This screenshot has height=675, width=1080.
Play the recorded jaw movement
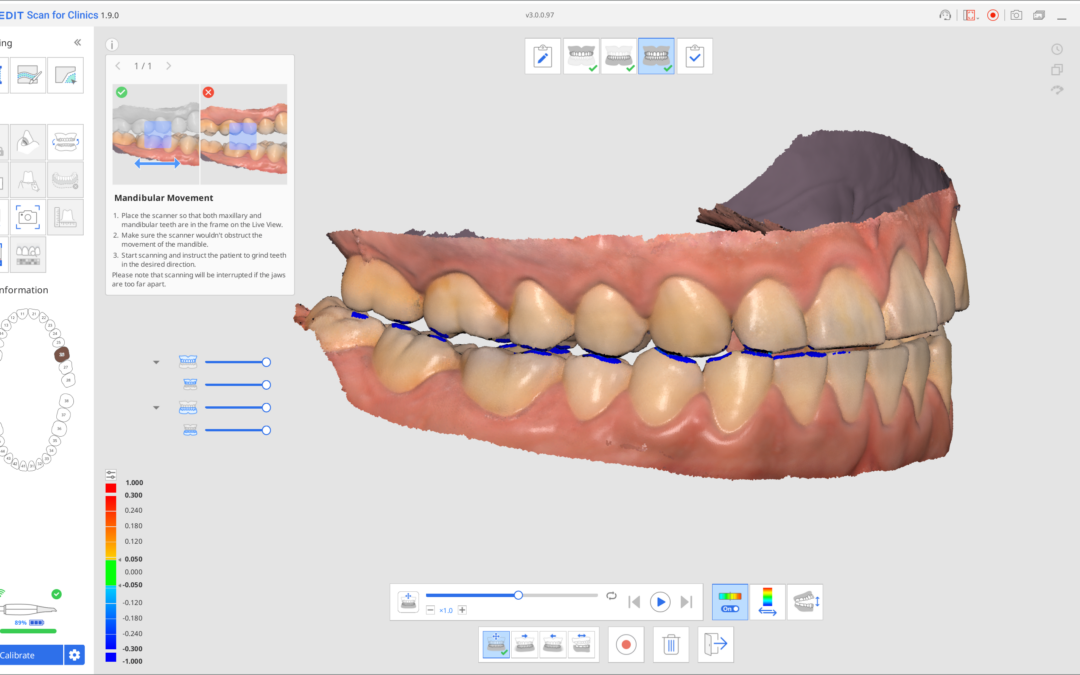(x=660, y=602)
